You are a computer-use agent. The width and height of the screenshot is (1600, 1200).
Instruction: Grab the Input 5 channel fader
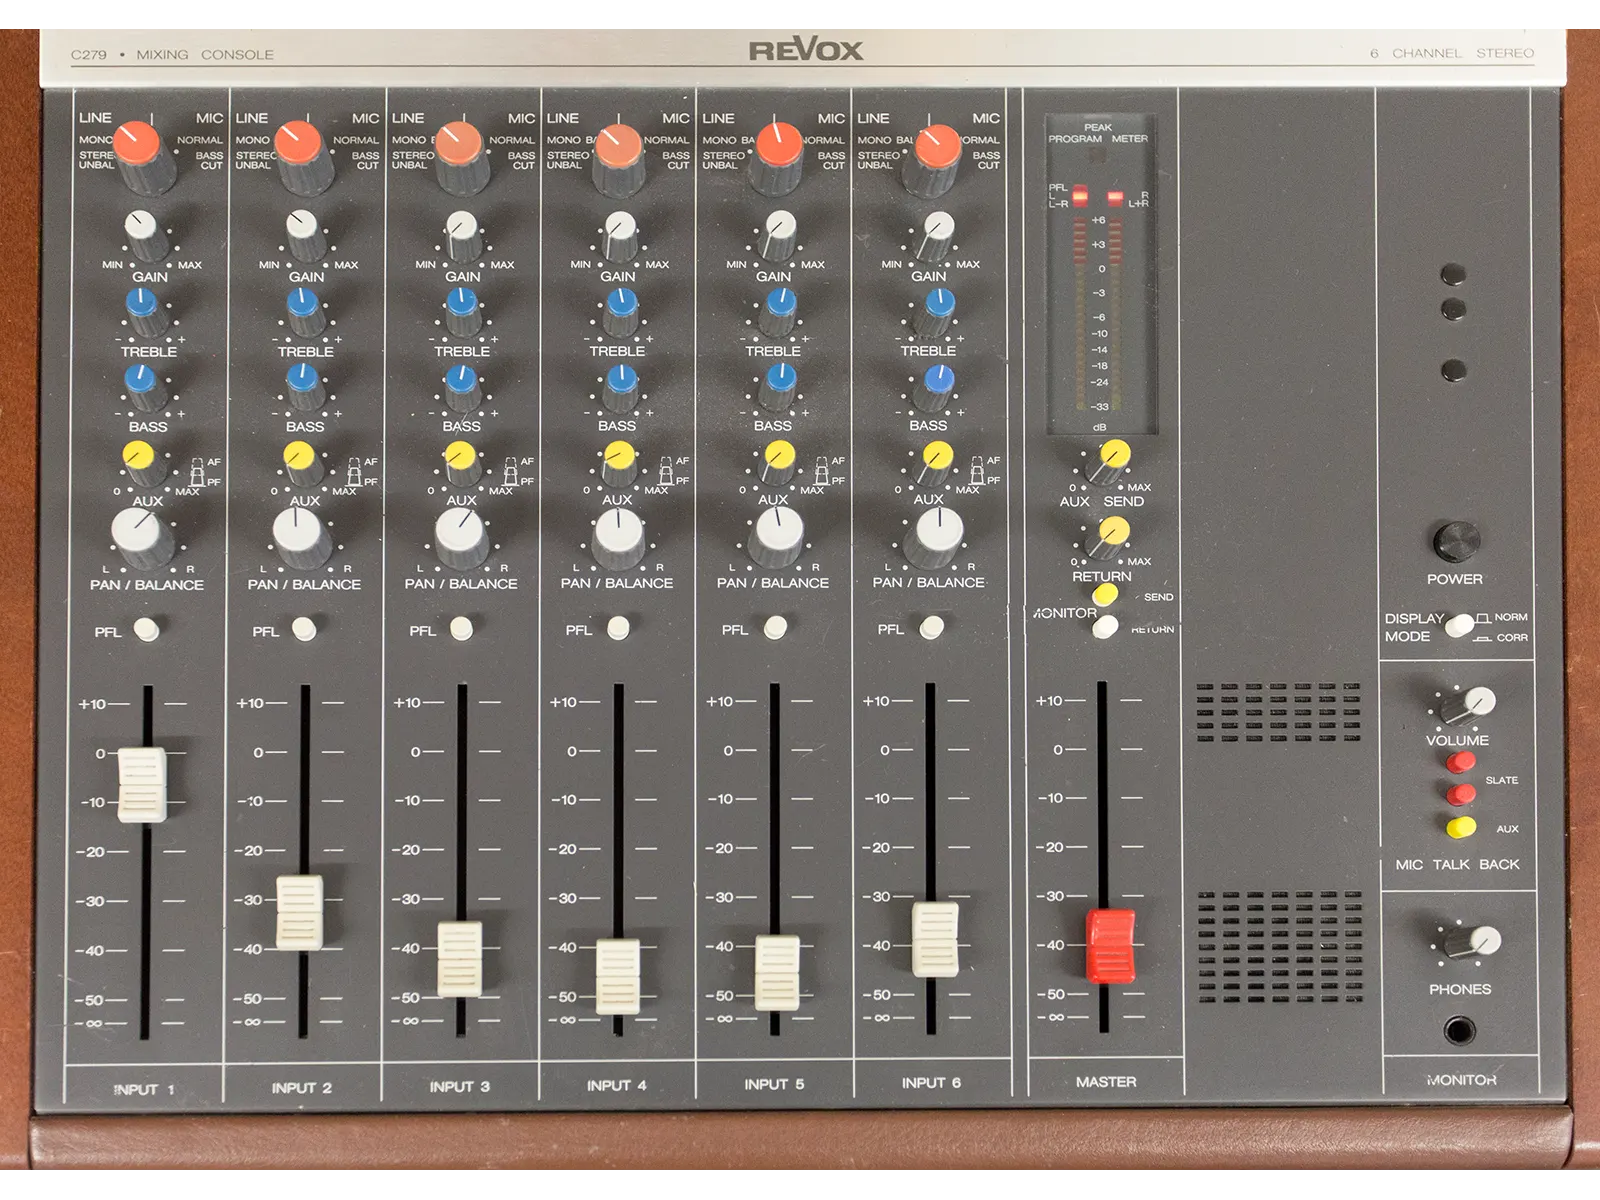(x=776, y=973)
